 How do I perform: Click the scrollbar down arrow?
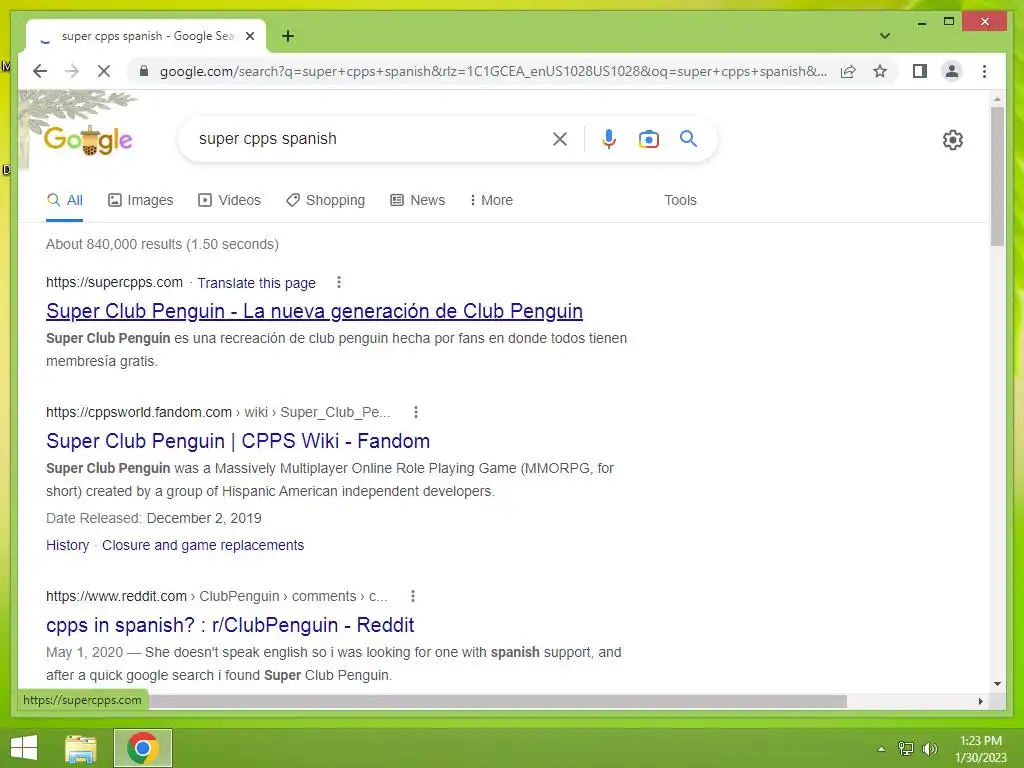[x=997, y=684]
